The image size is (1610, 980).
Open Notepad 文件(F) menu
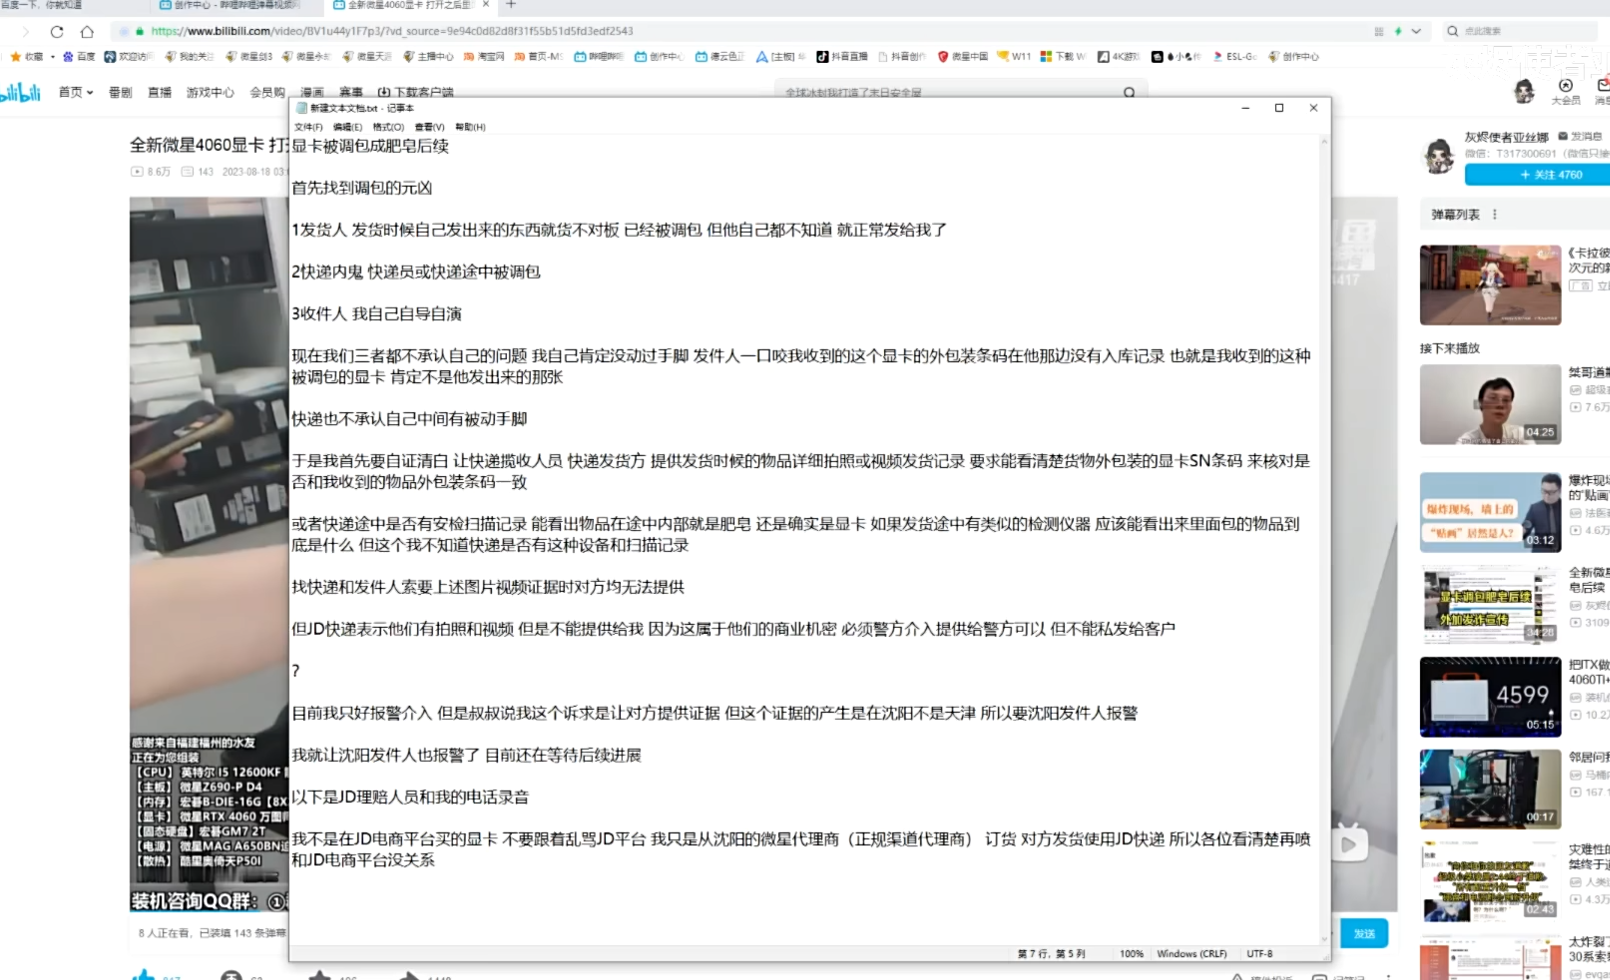(308, 127)
